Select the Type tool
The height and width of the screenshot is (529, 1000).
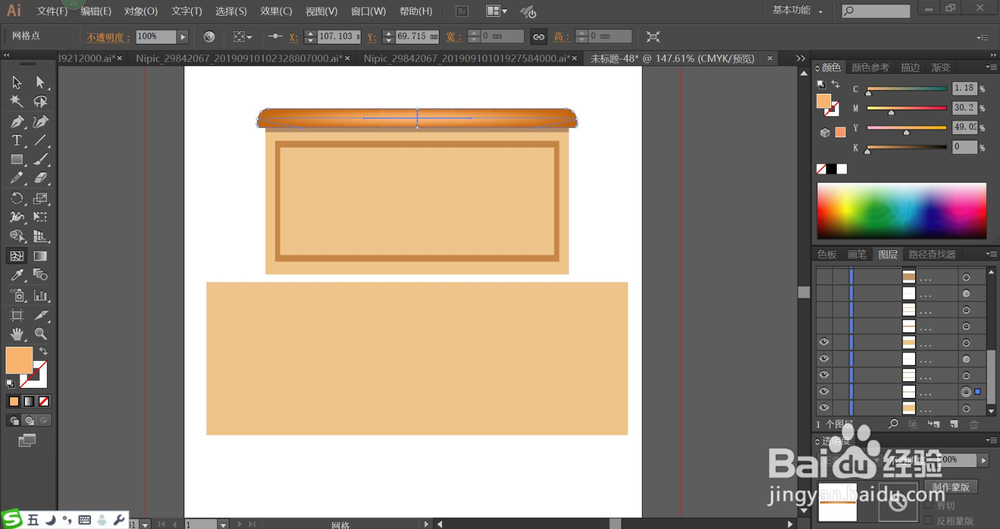pos(17,140)
